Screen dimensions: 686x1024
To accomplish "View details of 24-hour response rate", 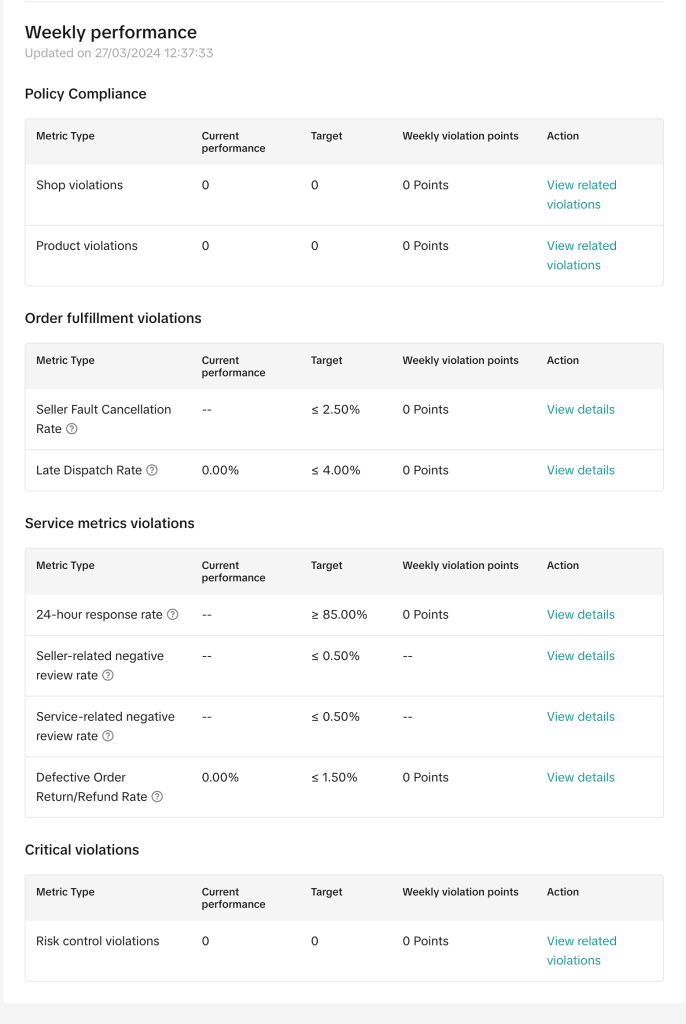I will tap(580, 615).
